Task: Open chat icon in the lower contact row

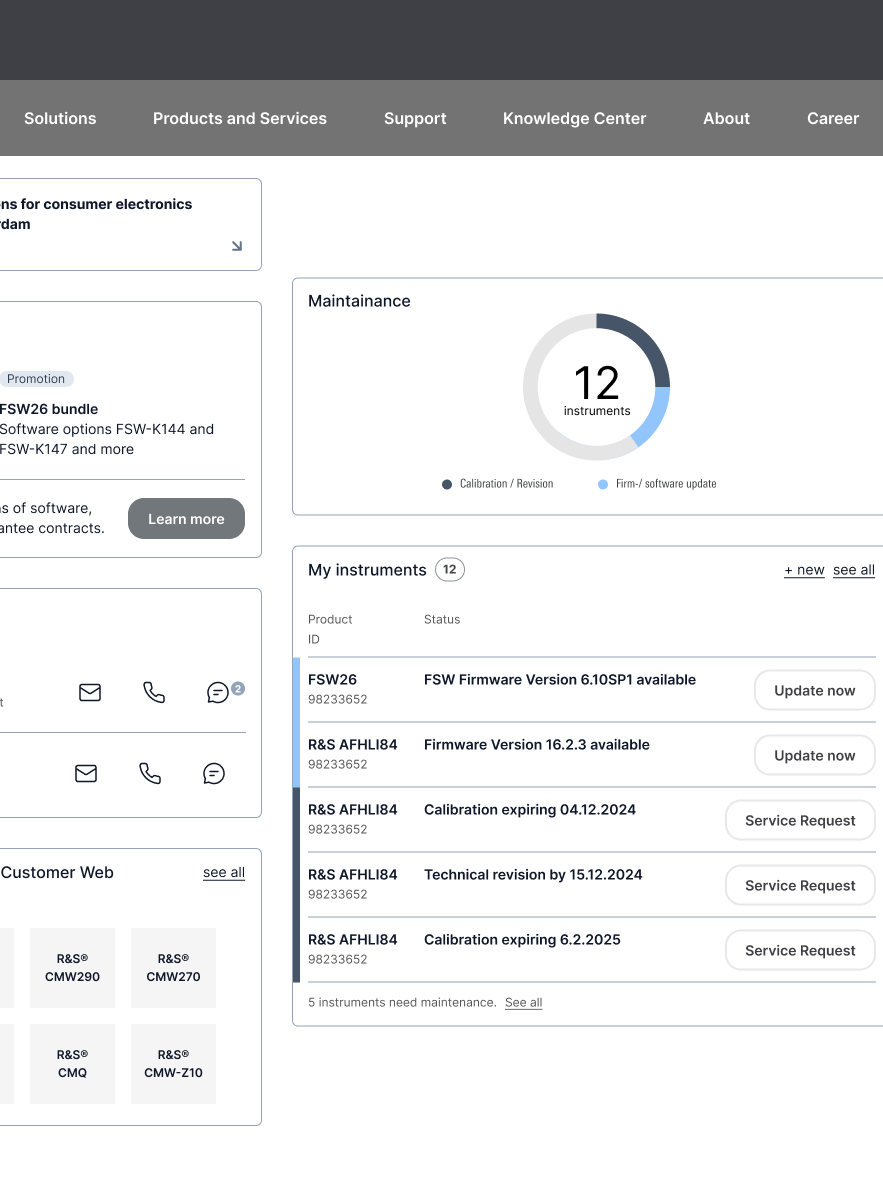Action: (x=214, y=773)
